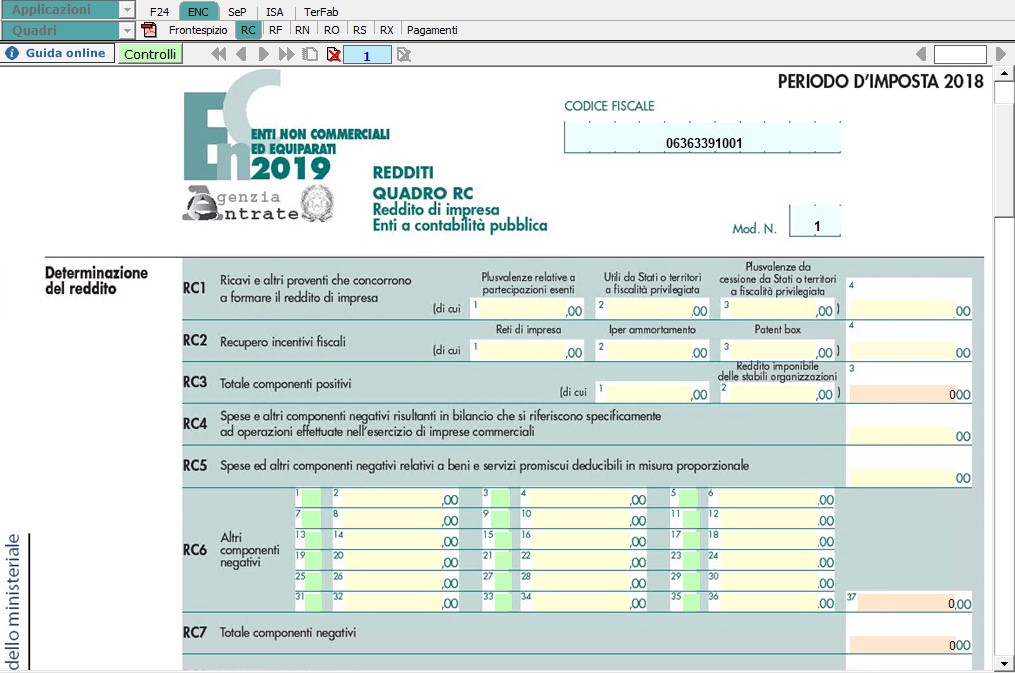
Task: Click RC2 Patent box field
Action: pos(777,351)
